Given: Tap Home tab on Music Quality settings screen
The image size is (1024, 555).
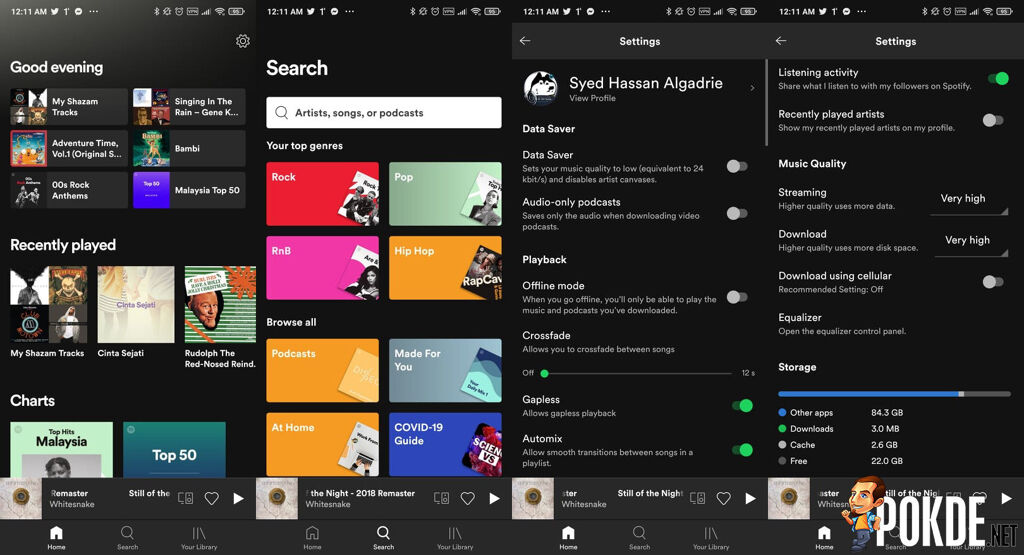Looking at the screenshot, I should pyautogui.click(x=824, y=537).
